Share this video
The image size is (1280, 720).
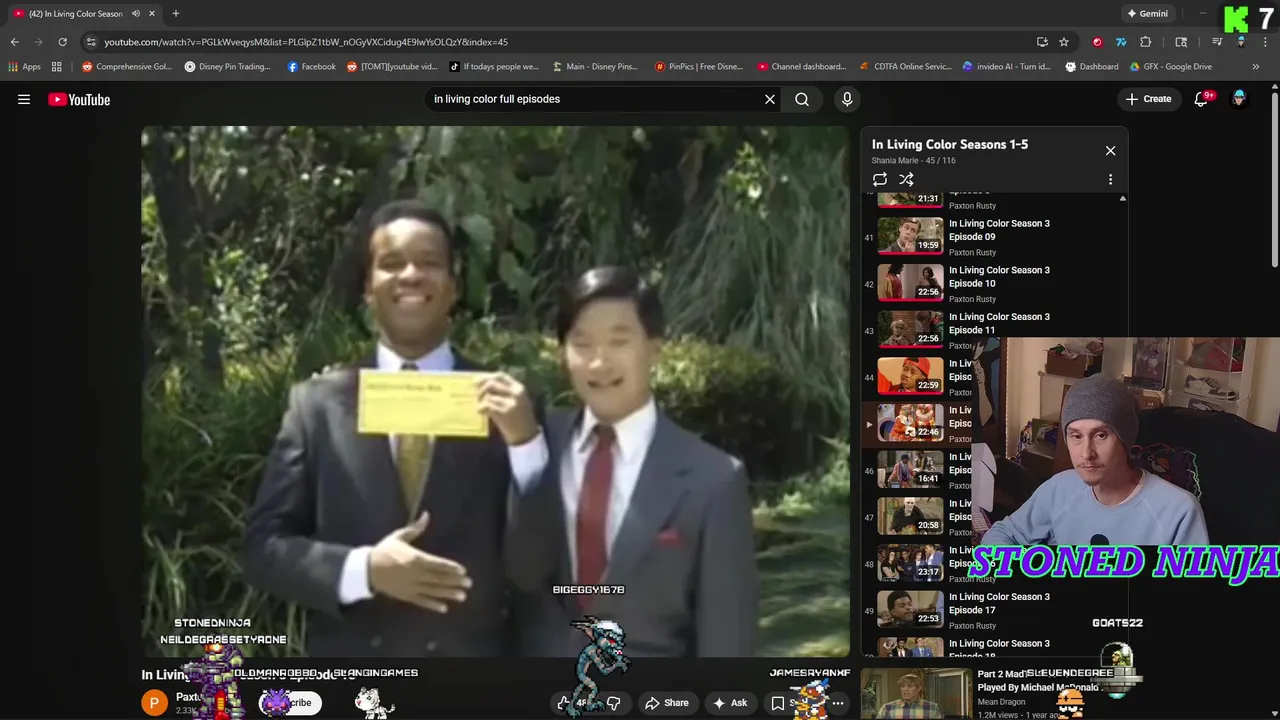[667, 703]
